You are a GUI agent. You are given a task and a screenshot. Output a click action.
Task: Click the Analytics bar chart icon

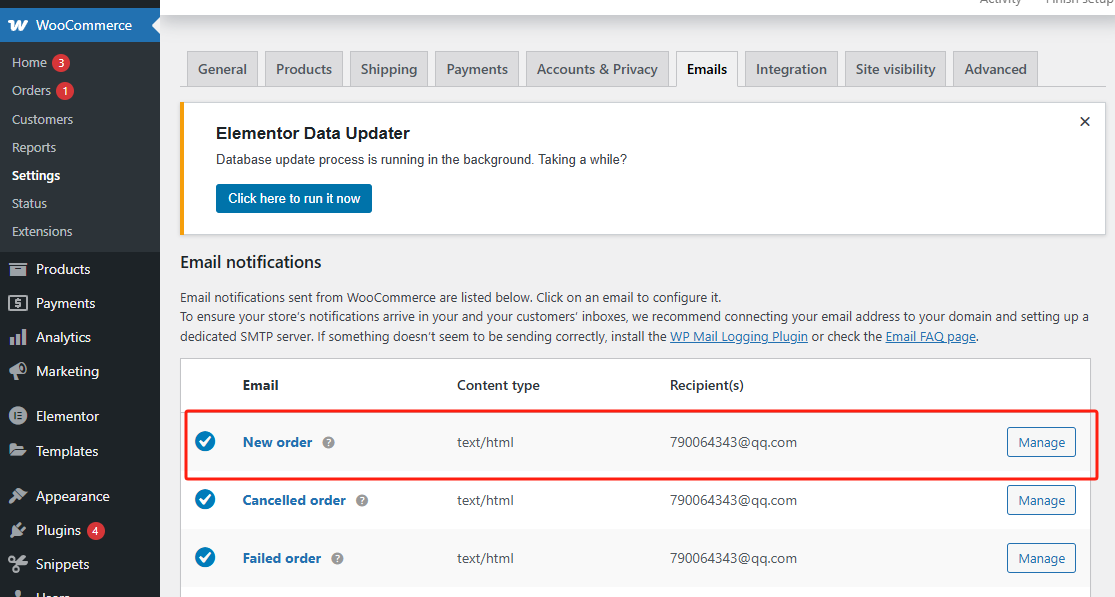coord(18,337)
